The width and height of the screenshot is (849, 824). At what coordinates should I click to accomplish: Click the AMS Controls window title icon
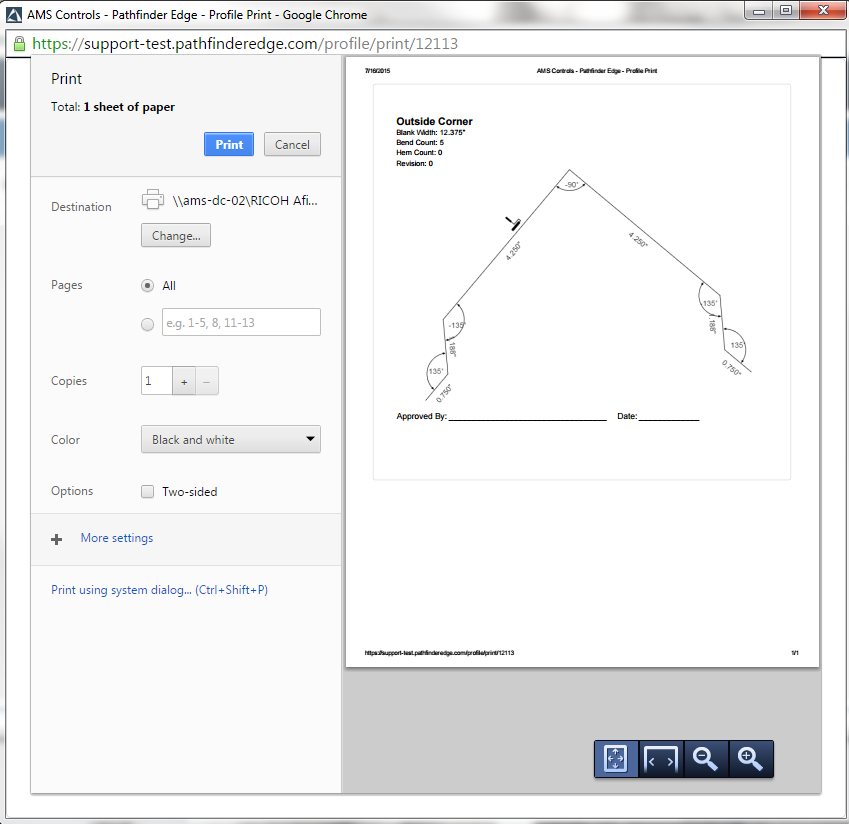point(14,15)
